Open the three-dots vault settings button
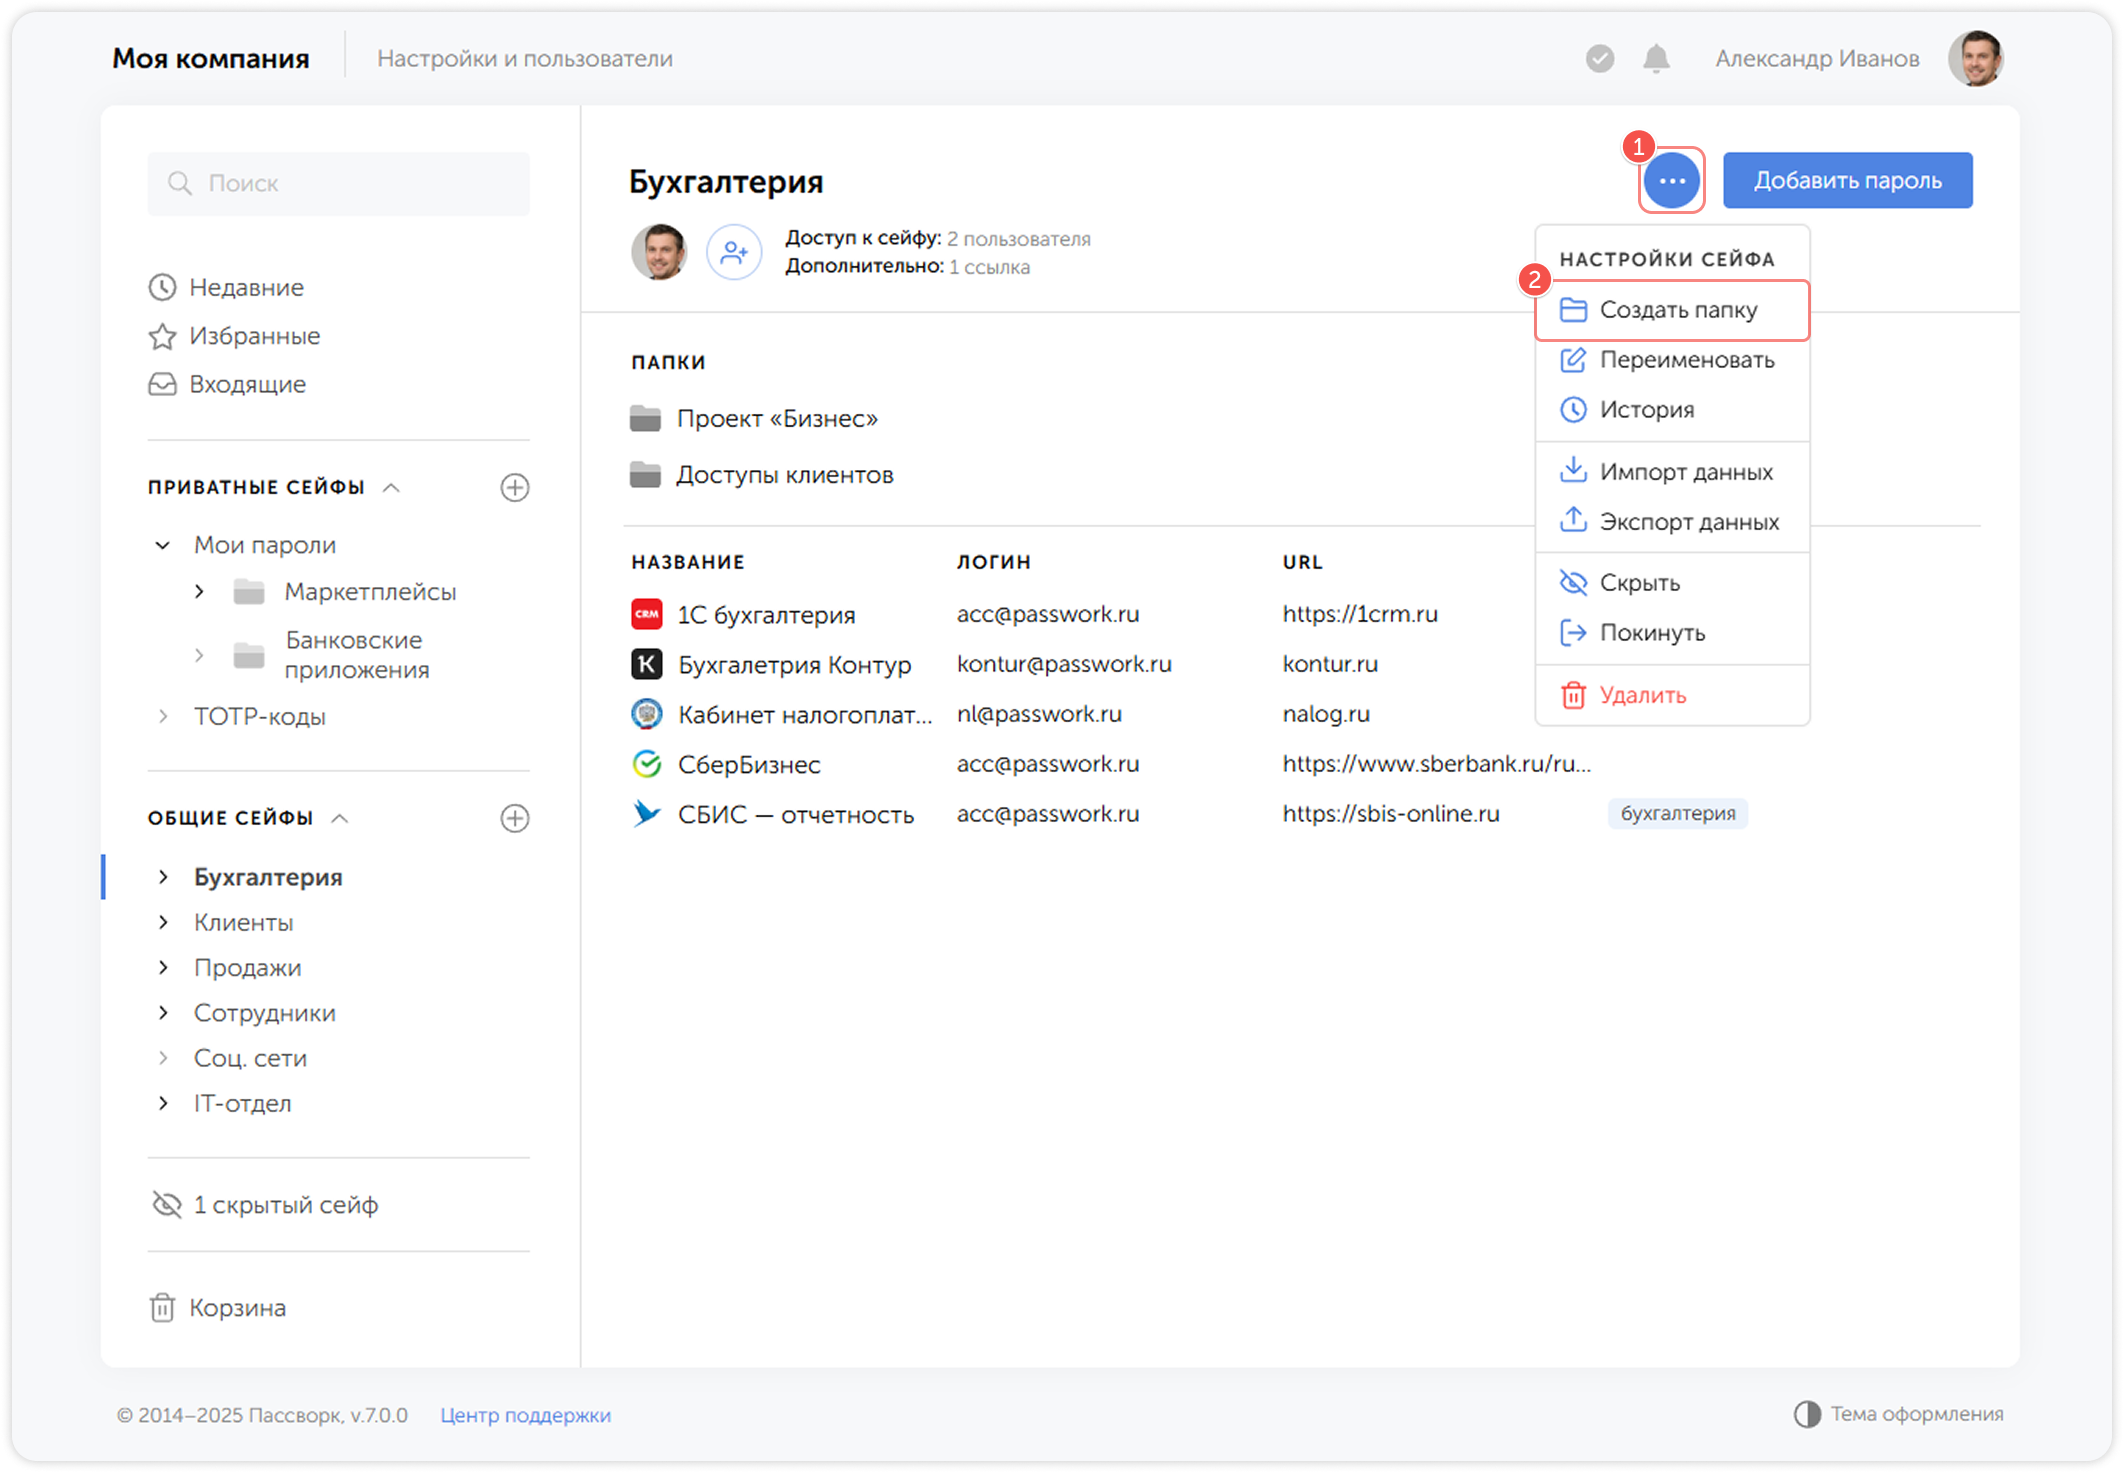The image size is (2124, 1473). coord(1671,181)
